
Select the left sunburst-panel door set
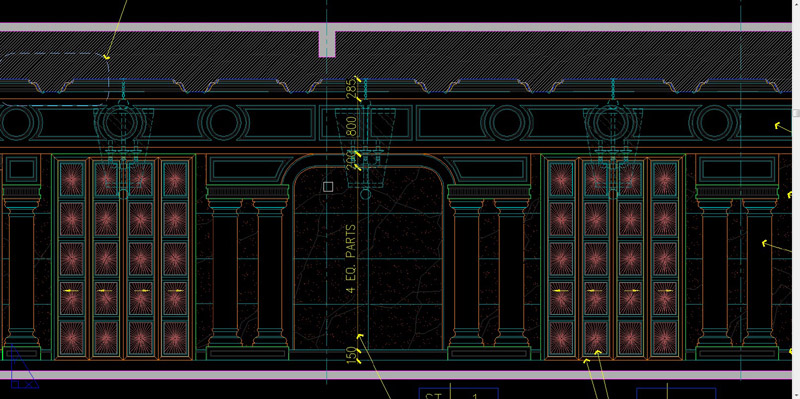click(x=123, y=257)
